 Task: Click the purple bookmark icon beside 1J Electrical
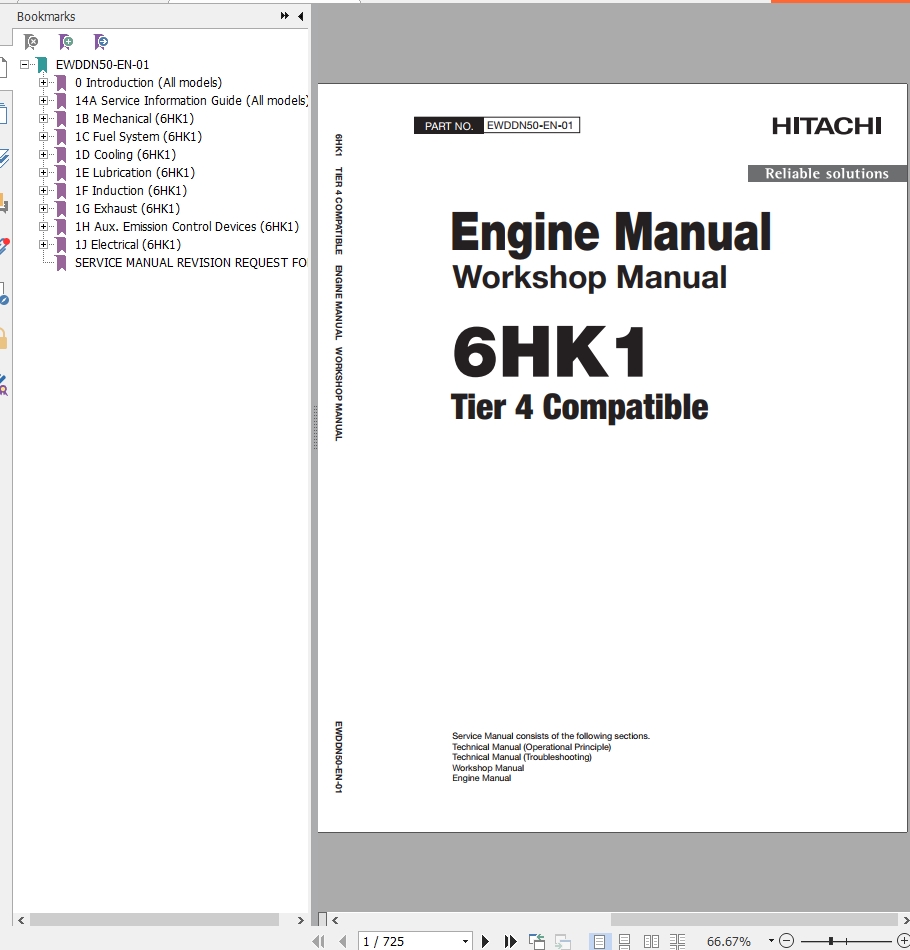61,245
